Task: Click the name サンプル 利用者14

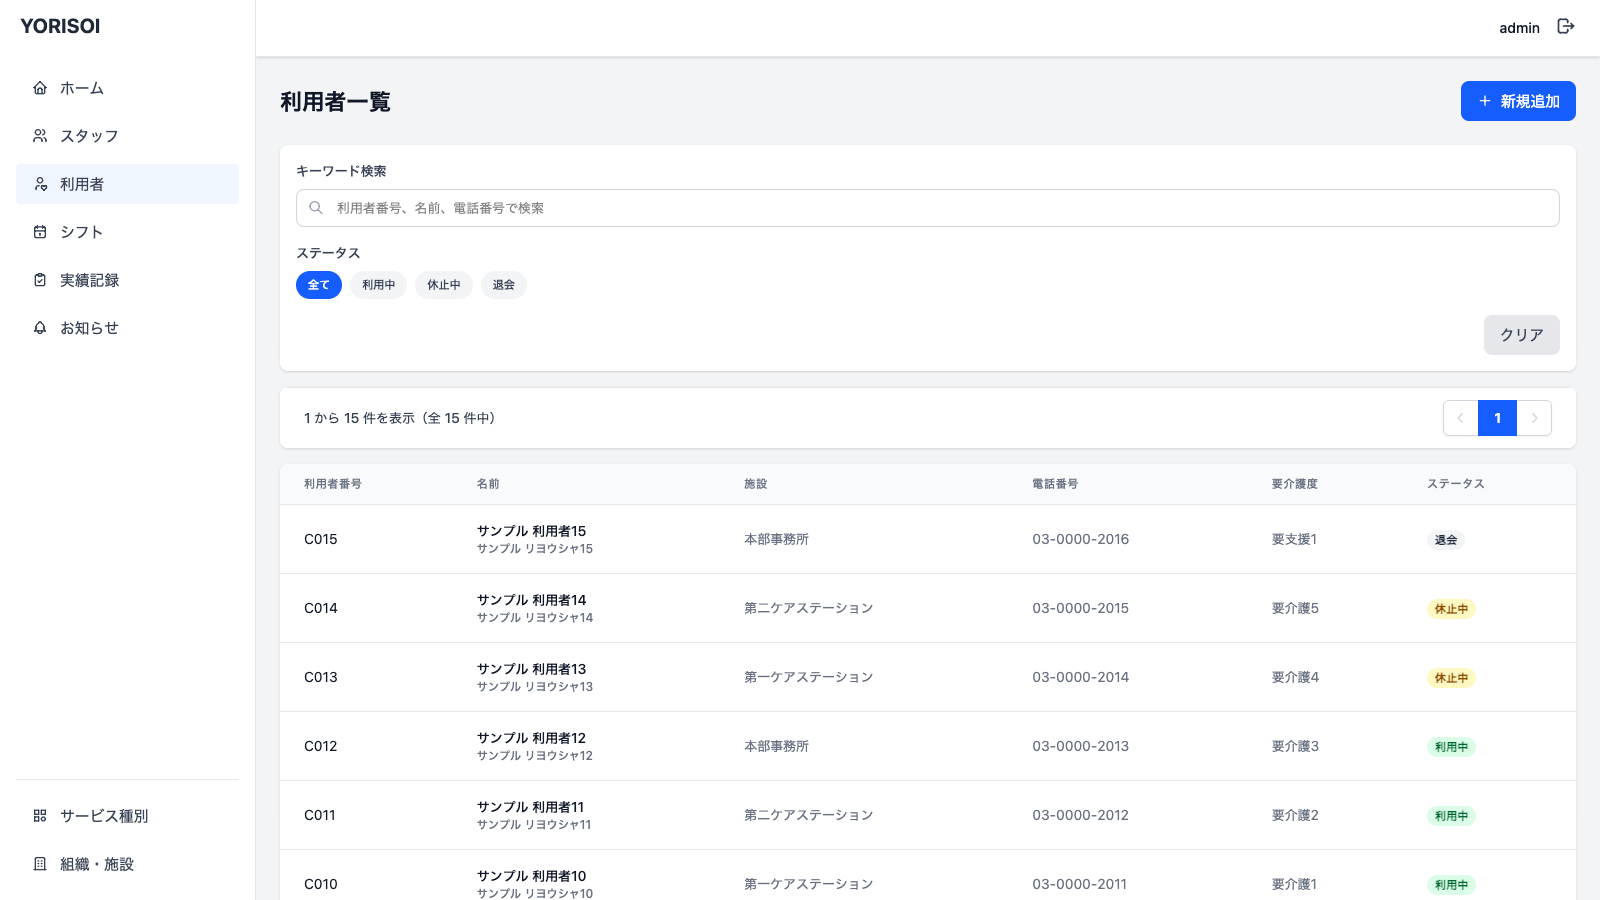Action: (x=532, y=600)
